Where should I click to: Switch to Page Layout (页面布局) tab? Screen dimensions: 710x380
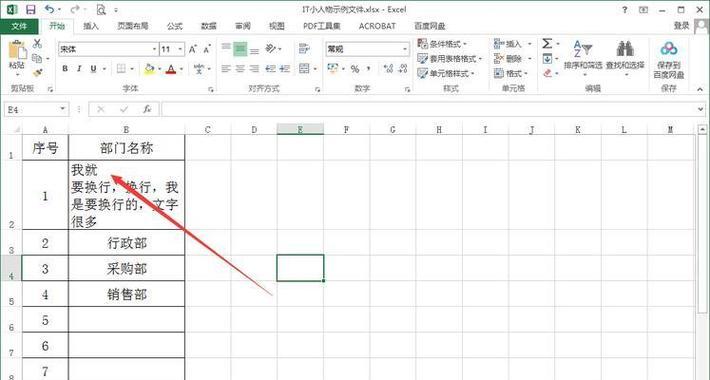point(132,26)
